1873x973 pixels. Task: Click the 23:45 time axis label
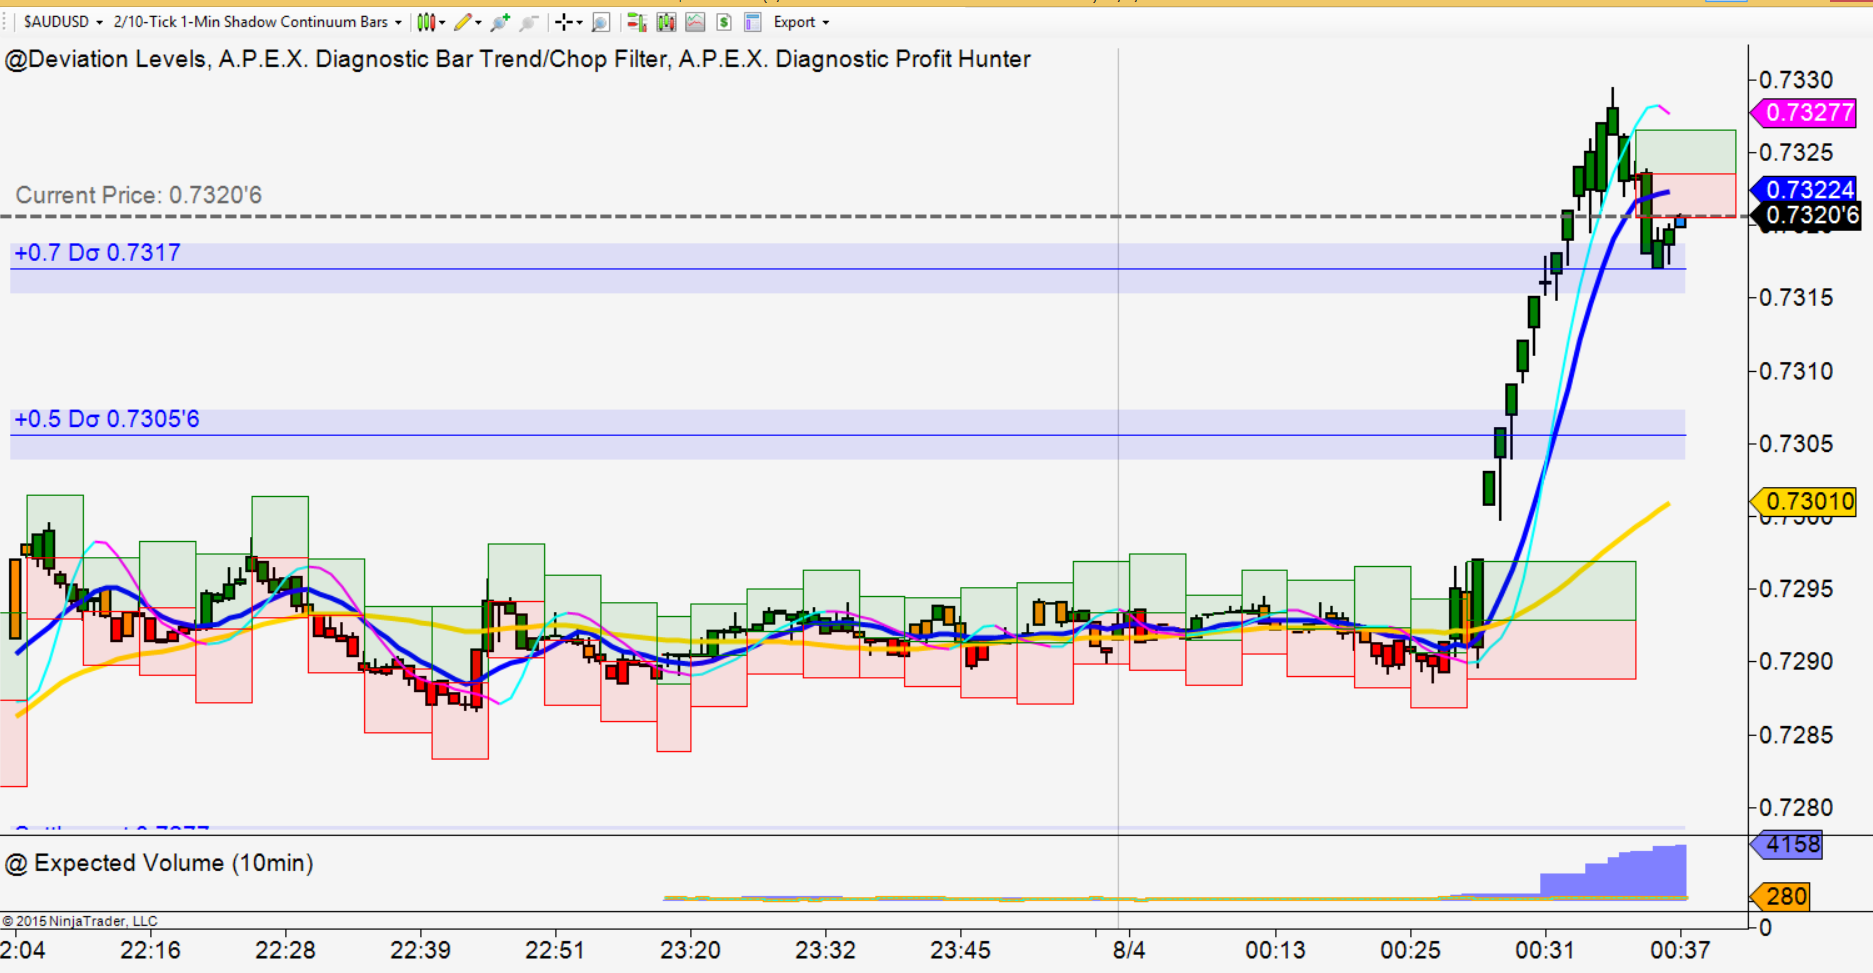(x=961, y=950)
